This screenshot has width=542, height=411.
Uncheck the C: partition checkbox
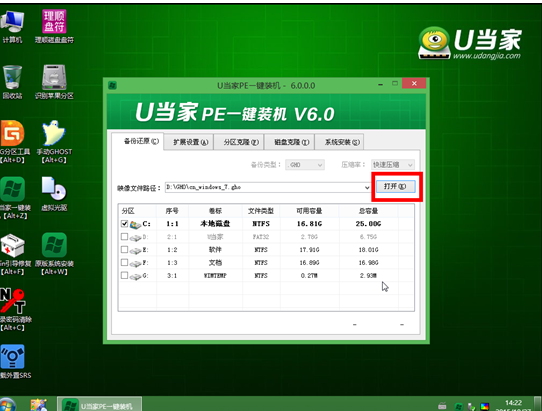pos(124,224)
